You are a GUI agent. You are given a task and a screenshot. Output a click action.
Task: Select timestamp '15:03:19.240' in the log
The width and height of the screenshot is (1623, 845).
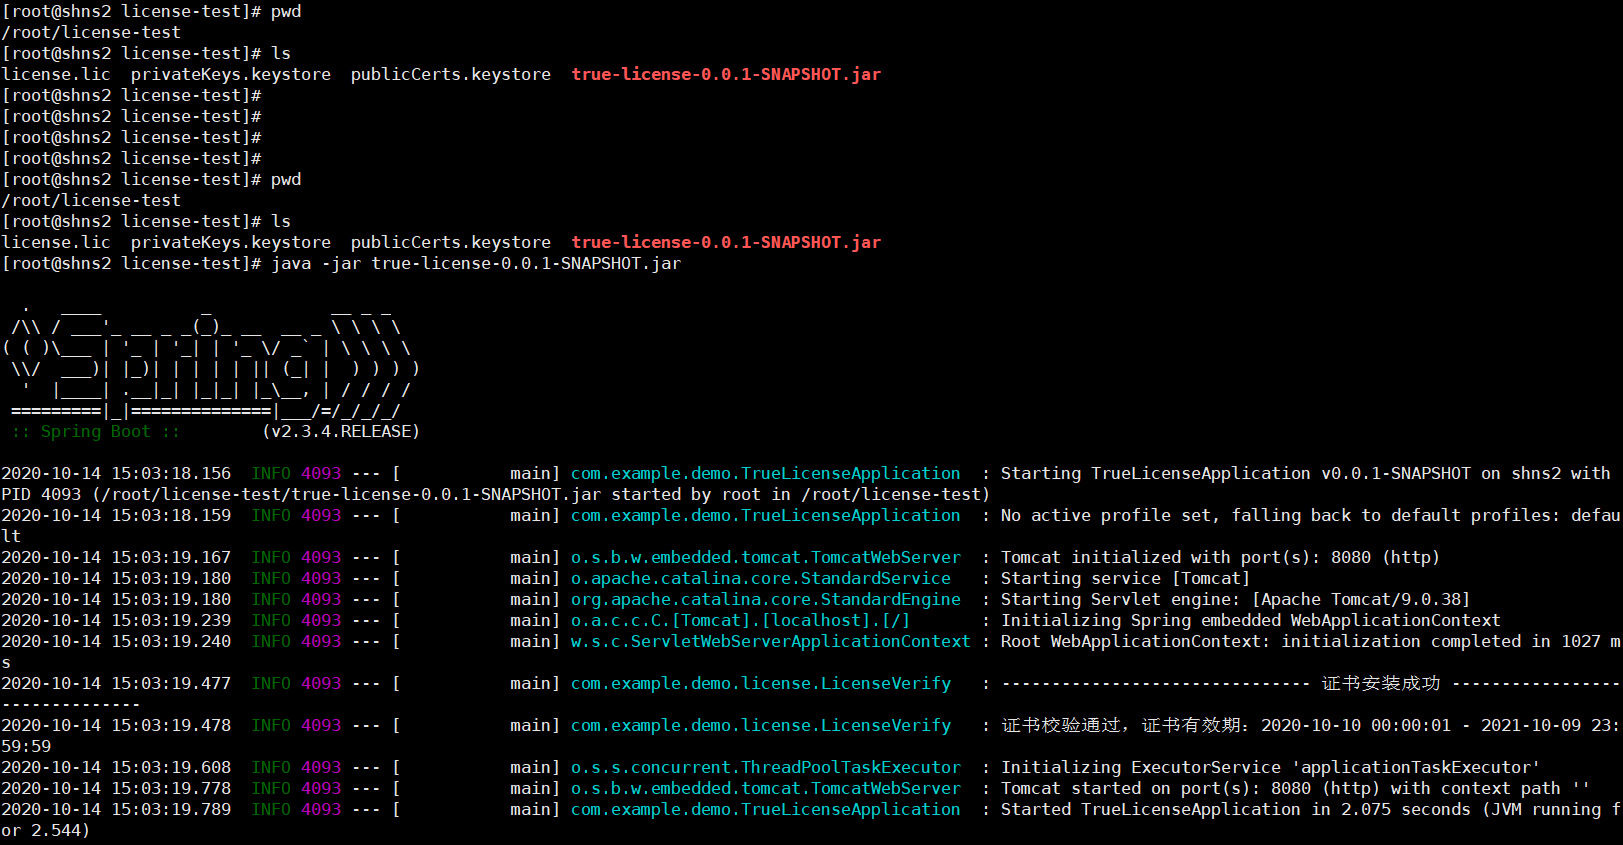[x=171, y=642]
